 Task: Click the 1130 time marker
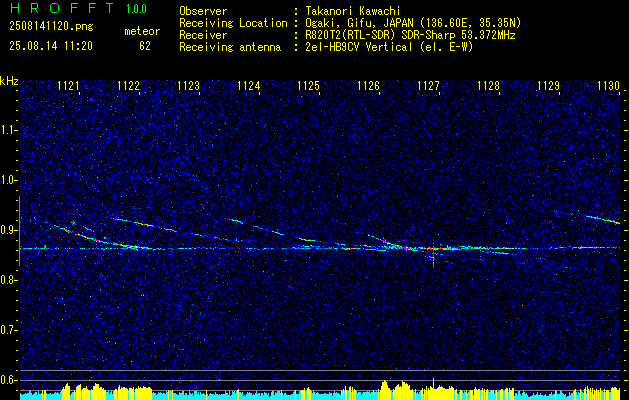coord(609,85)
